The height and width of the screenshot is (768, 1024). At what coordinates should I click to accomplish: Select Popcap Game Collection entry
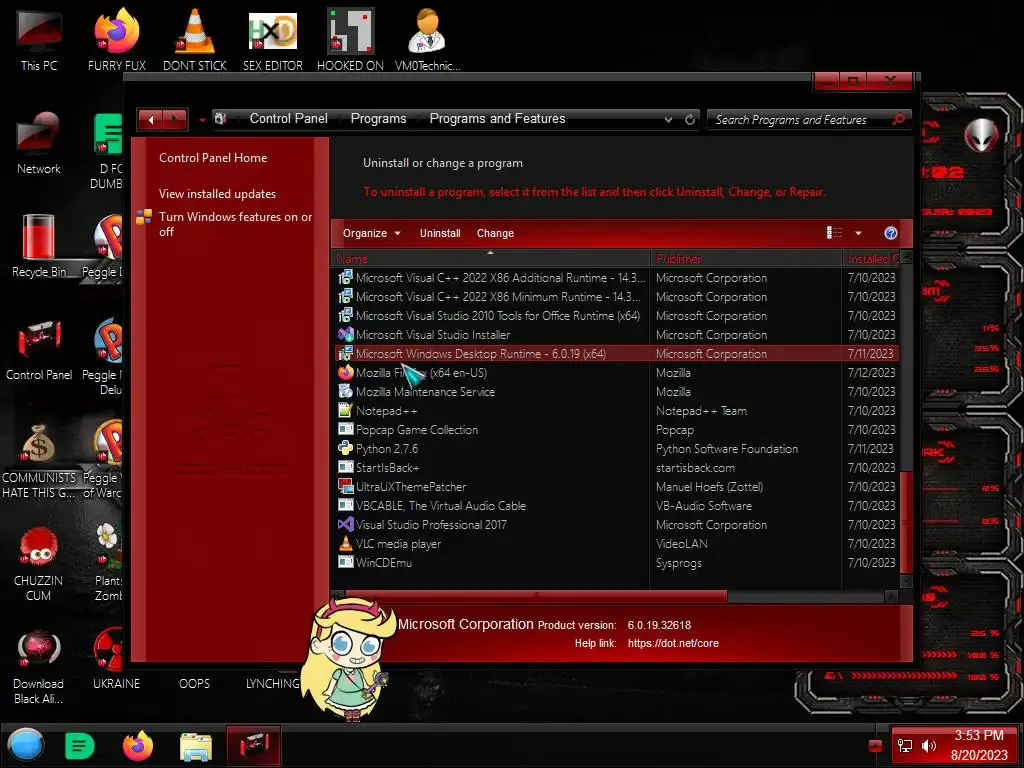point(616,430)
